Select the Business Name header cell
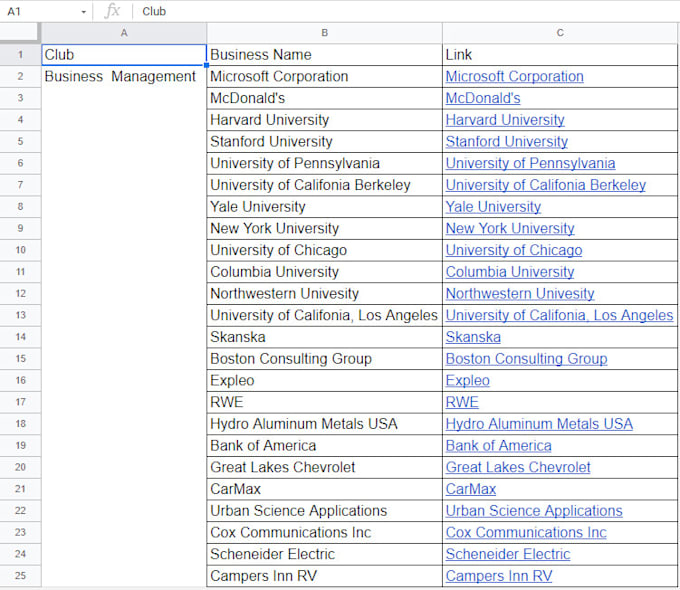 pyautogui.click(x=324, y=55)
